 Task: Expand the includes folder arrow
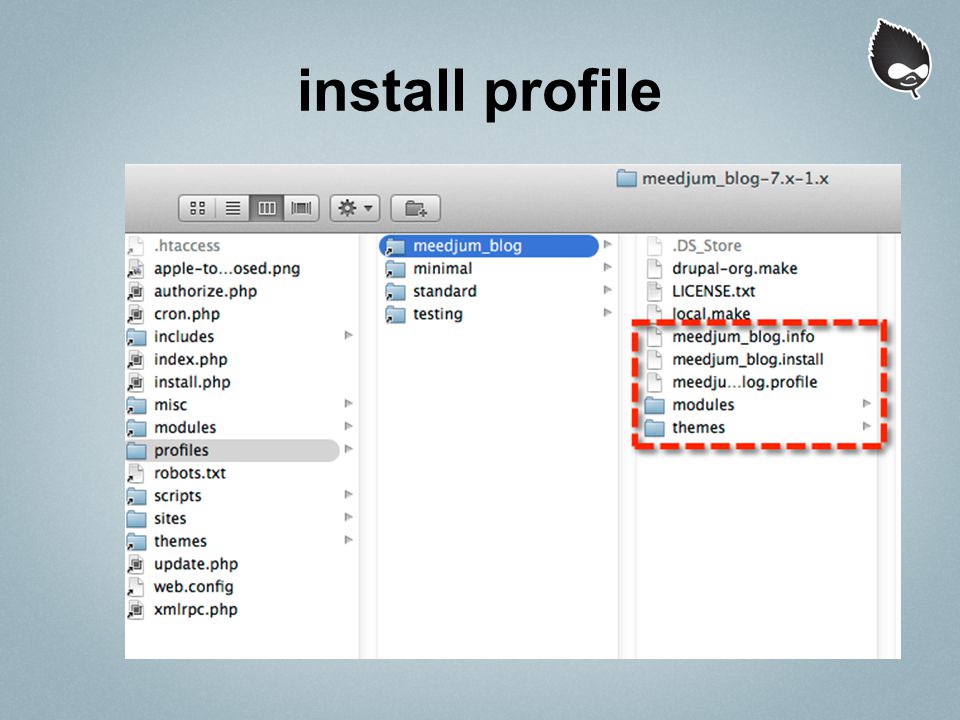(348, 336)
